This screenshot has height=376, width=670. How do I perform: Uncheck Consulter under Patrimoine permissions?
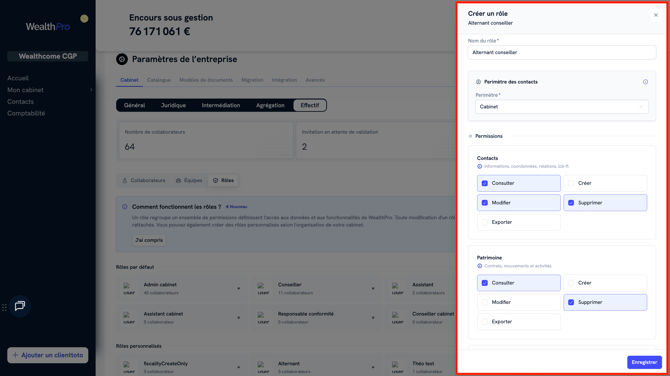click(485, 283)
